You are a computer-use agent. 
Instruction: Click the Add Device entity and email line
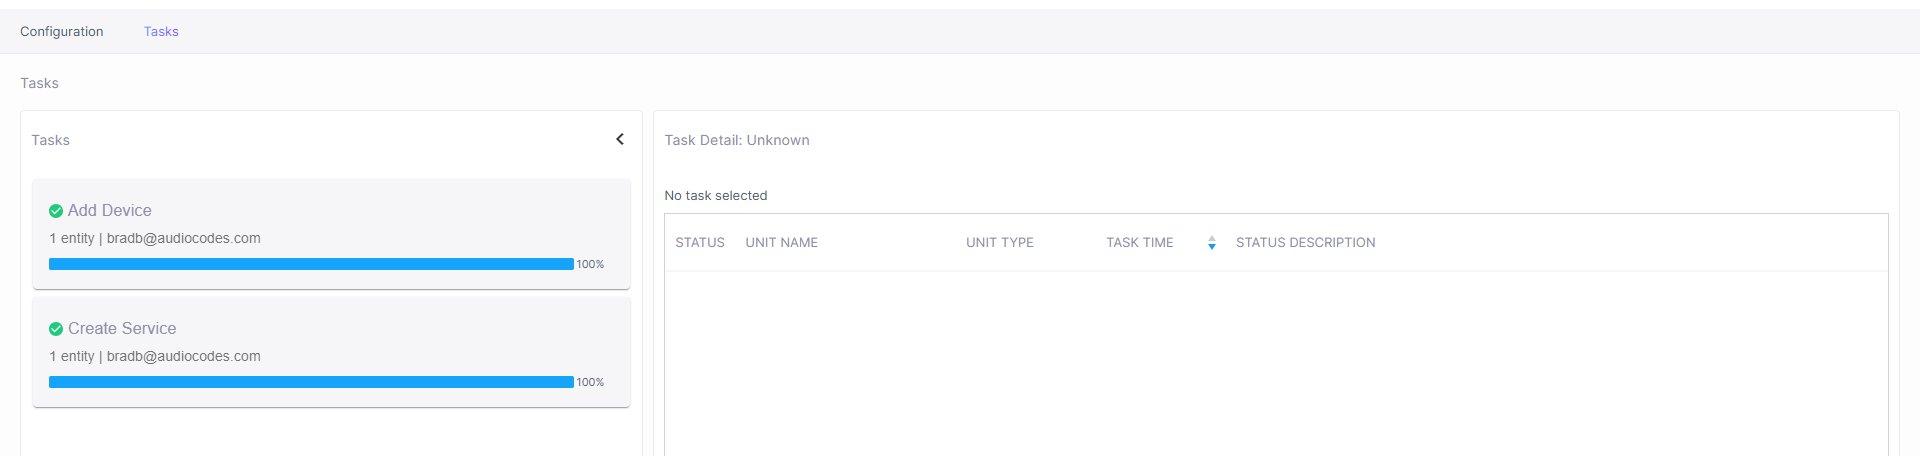[155, 239]
